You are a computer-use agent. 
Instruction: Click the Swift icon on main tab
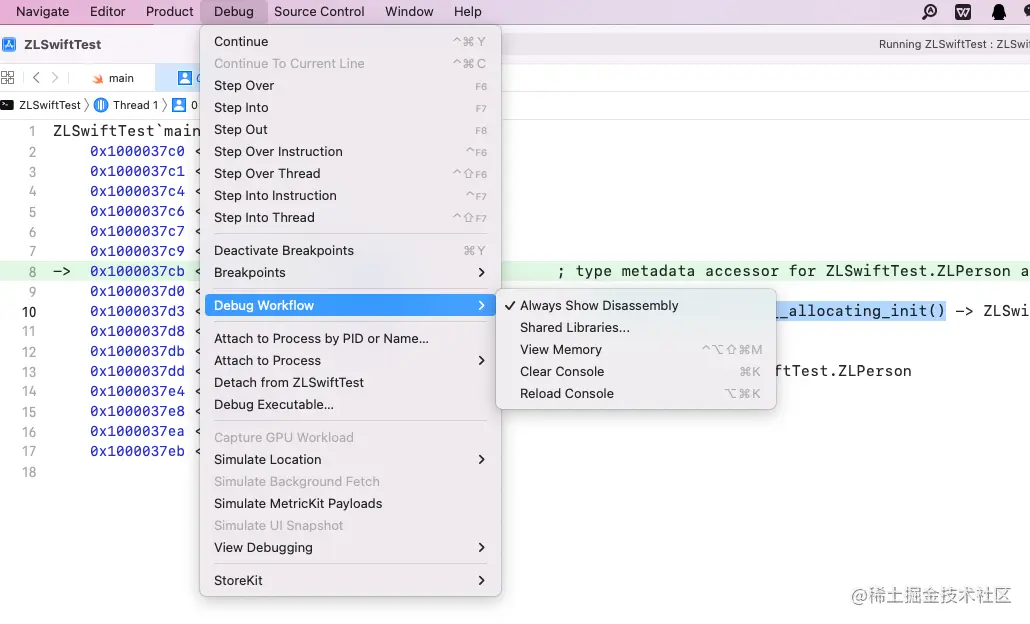98,78
